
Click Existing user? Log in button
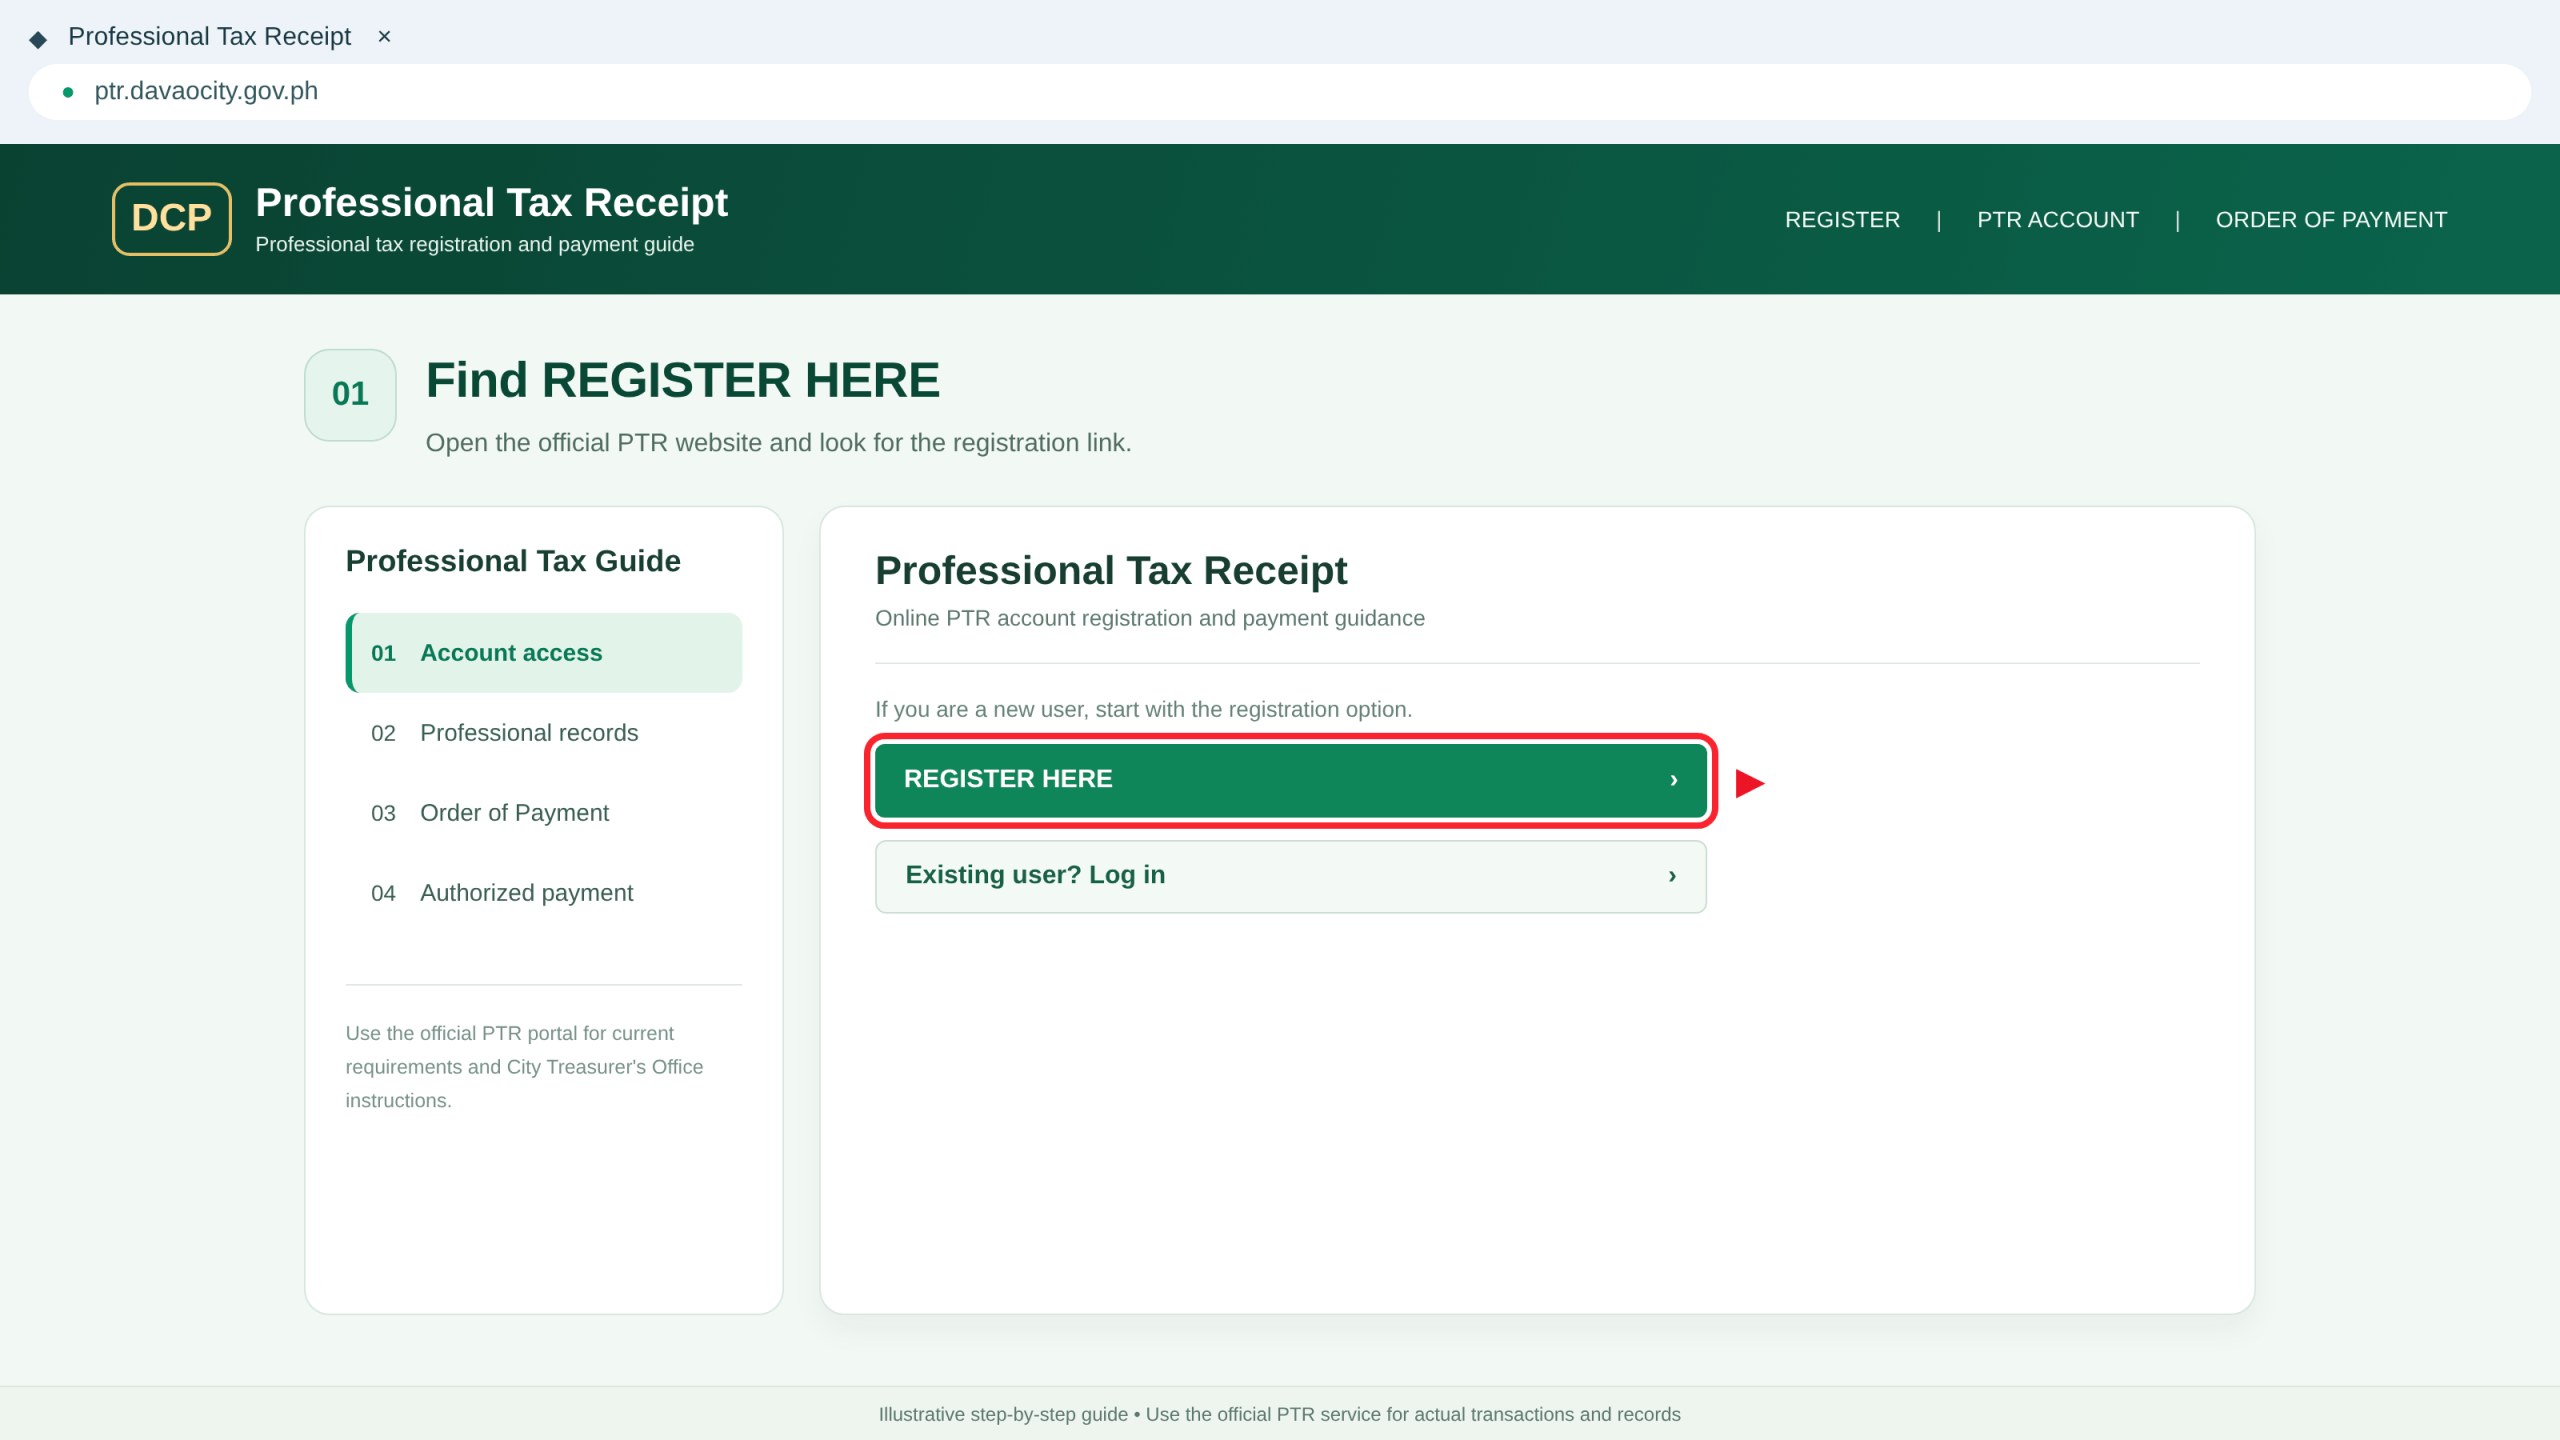1290,876
